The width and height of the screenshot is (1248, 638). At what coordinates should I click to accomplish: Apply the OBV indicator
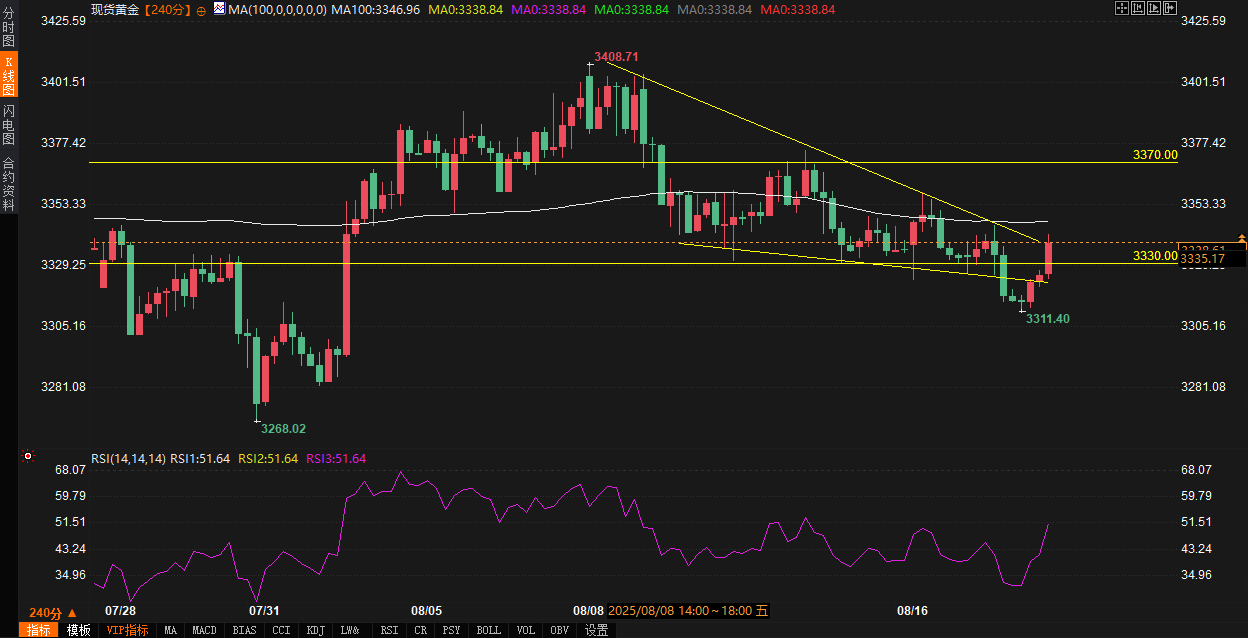pyautogui.click(x=560, y=630)
